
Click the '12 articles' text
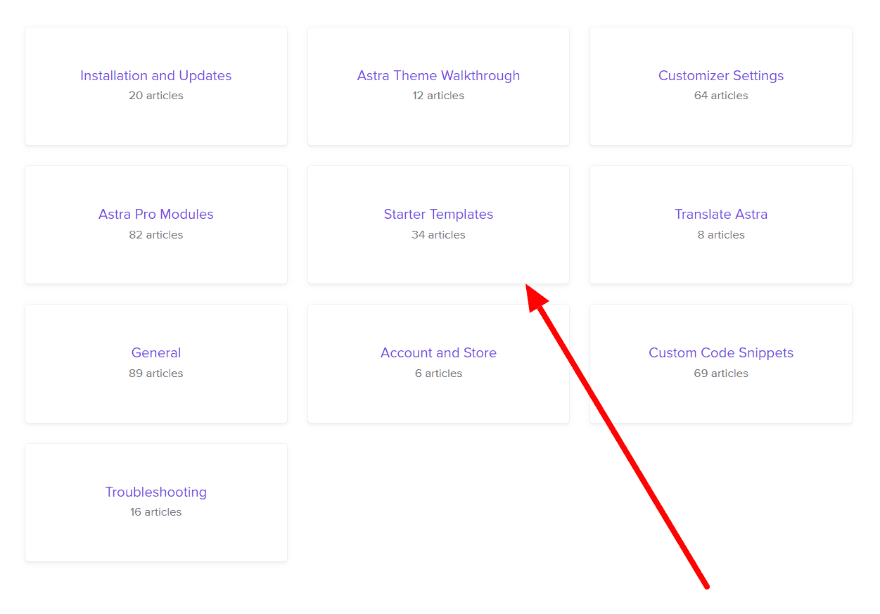coord(438,95)
